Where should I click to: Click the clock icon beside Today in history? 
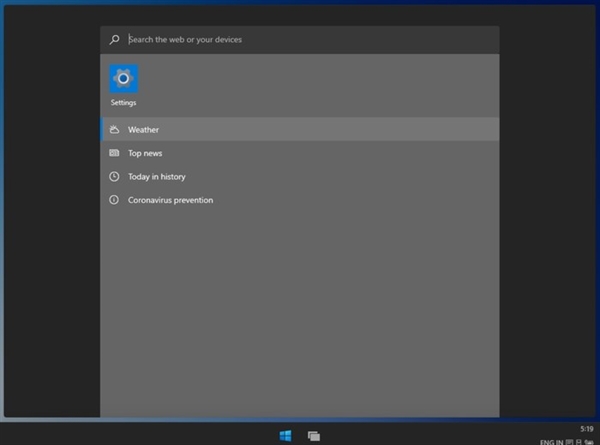point(115,177)
